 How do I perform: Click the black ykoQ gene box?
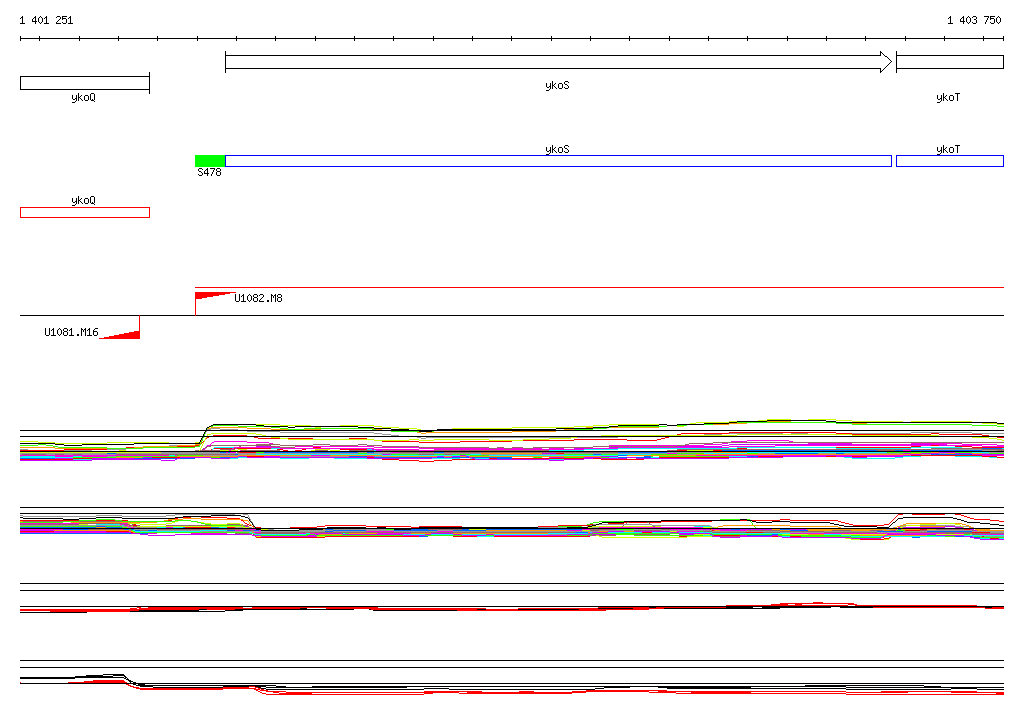(x=85, y=83)
